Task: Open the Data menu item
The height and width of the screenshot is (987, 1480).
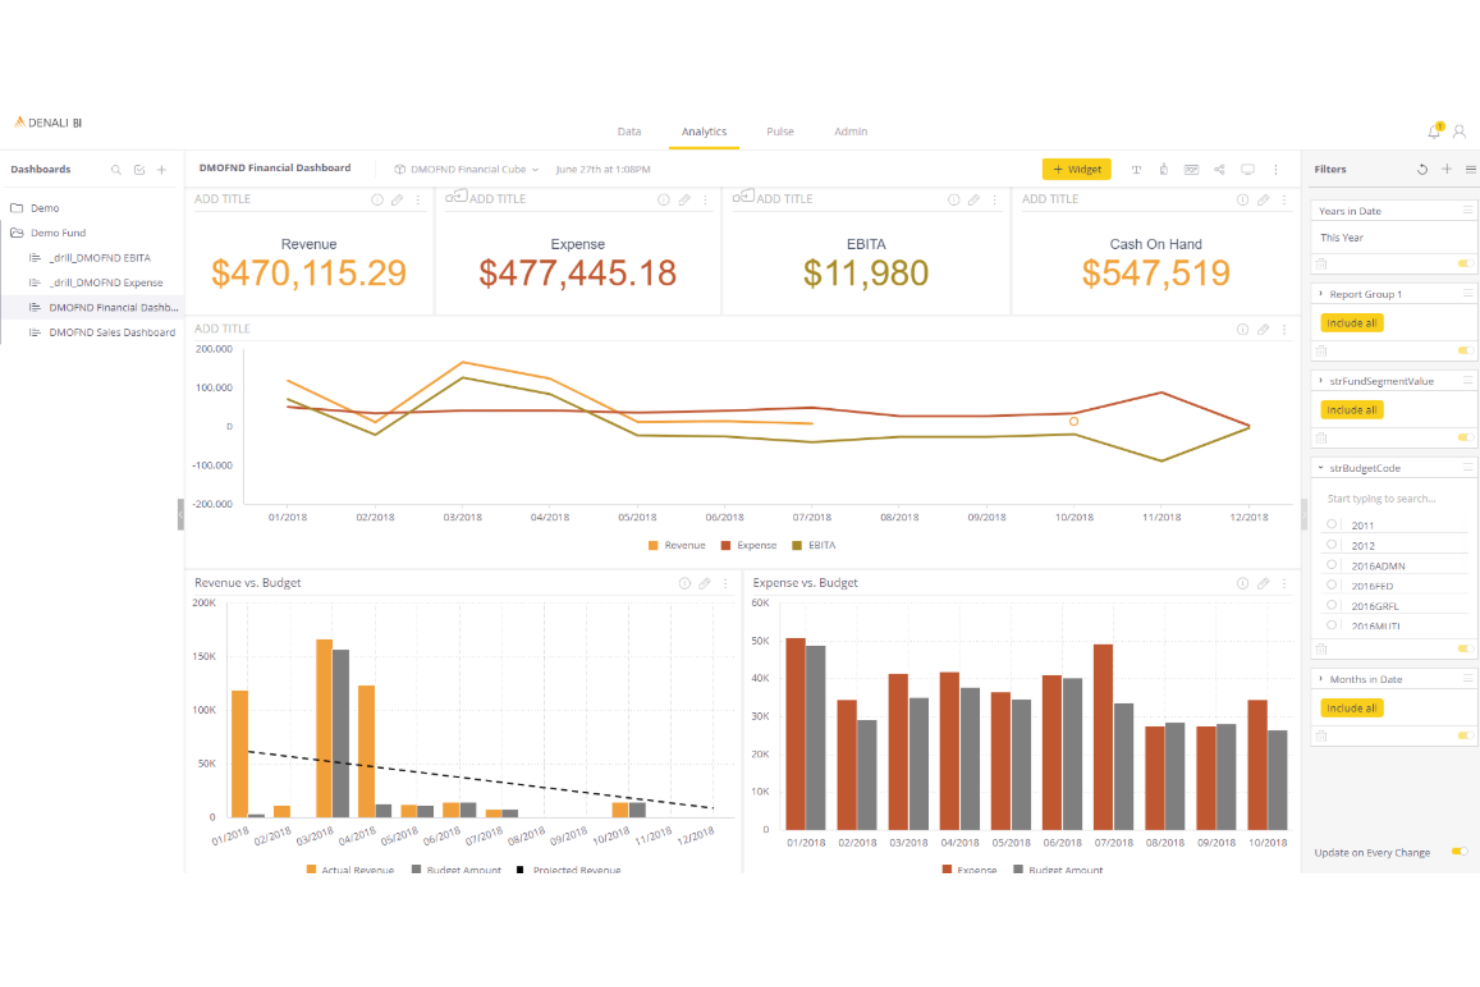Action: point(629,131)
